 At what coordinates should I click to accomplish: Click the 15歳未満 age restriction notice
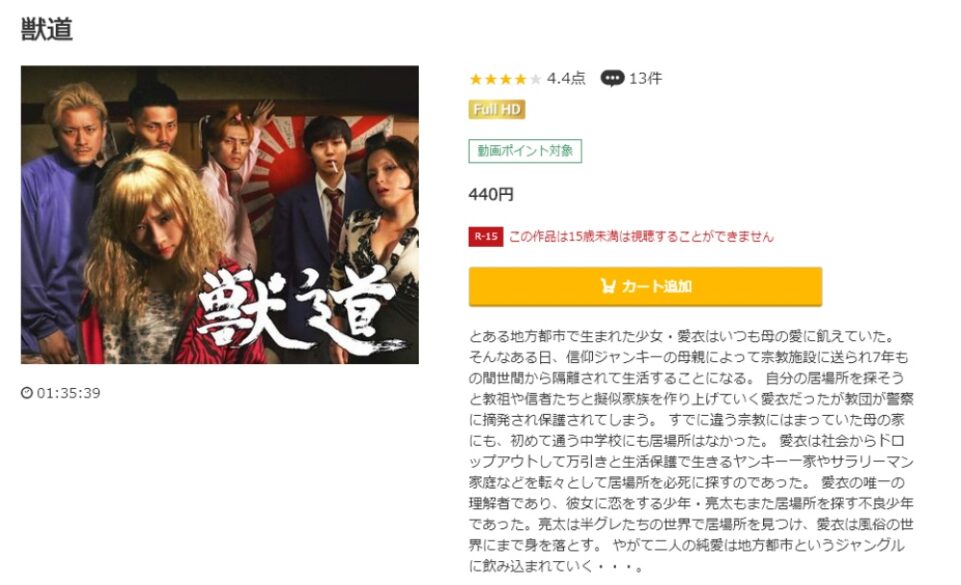pyautogui.click(x=641, y=236)
